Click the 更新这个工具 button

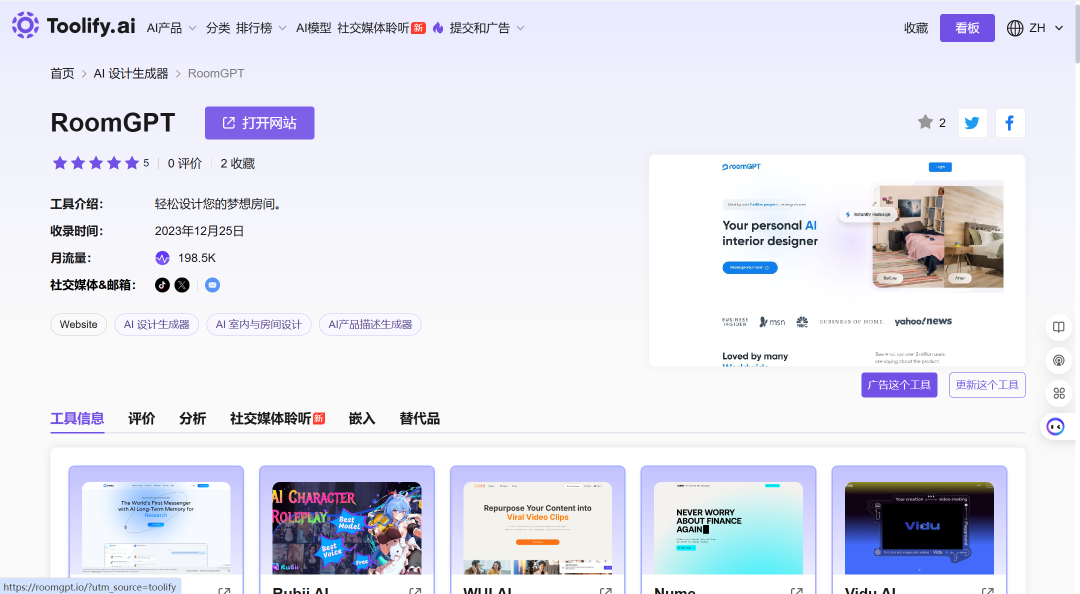pyautogui.click(x=987, y=385)
